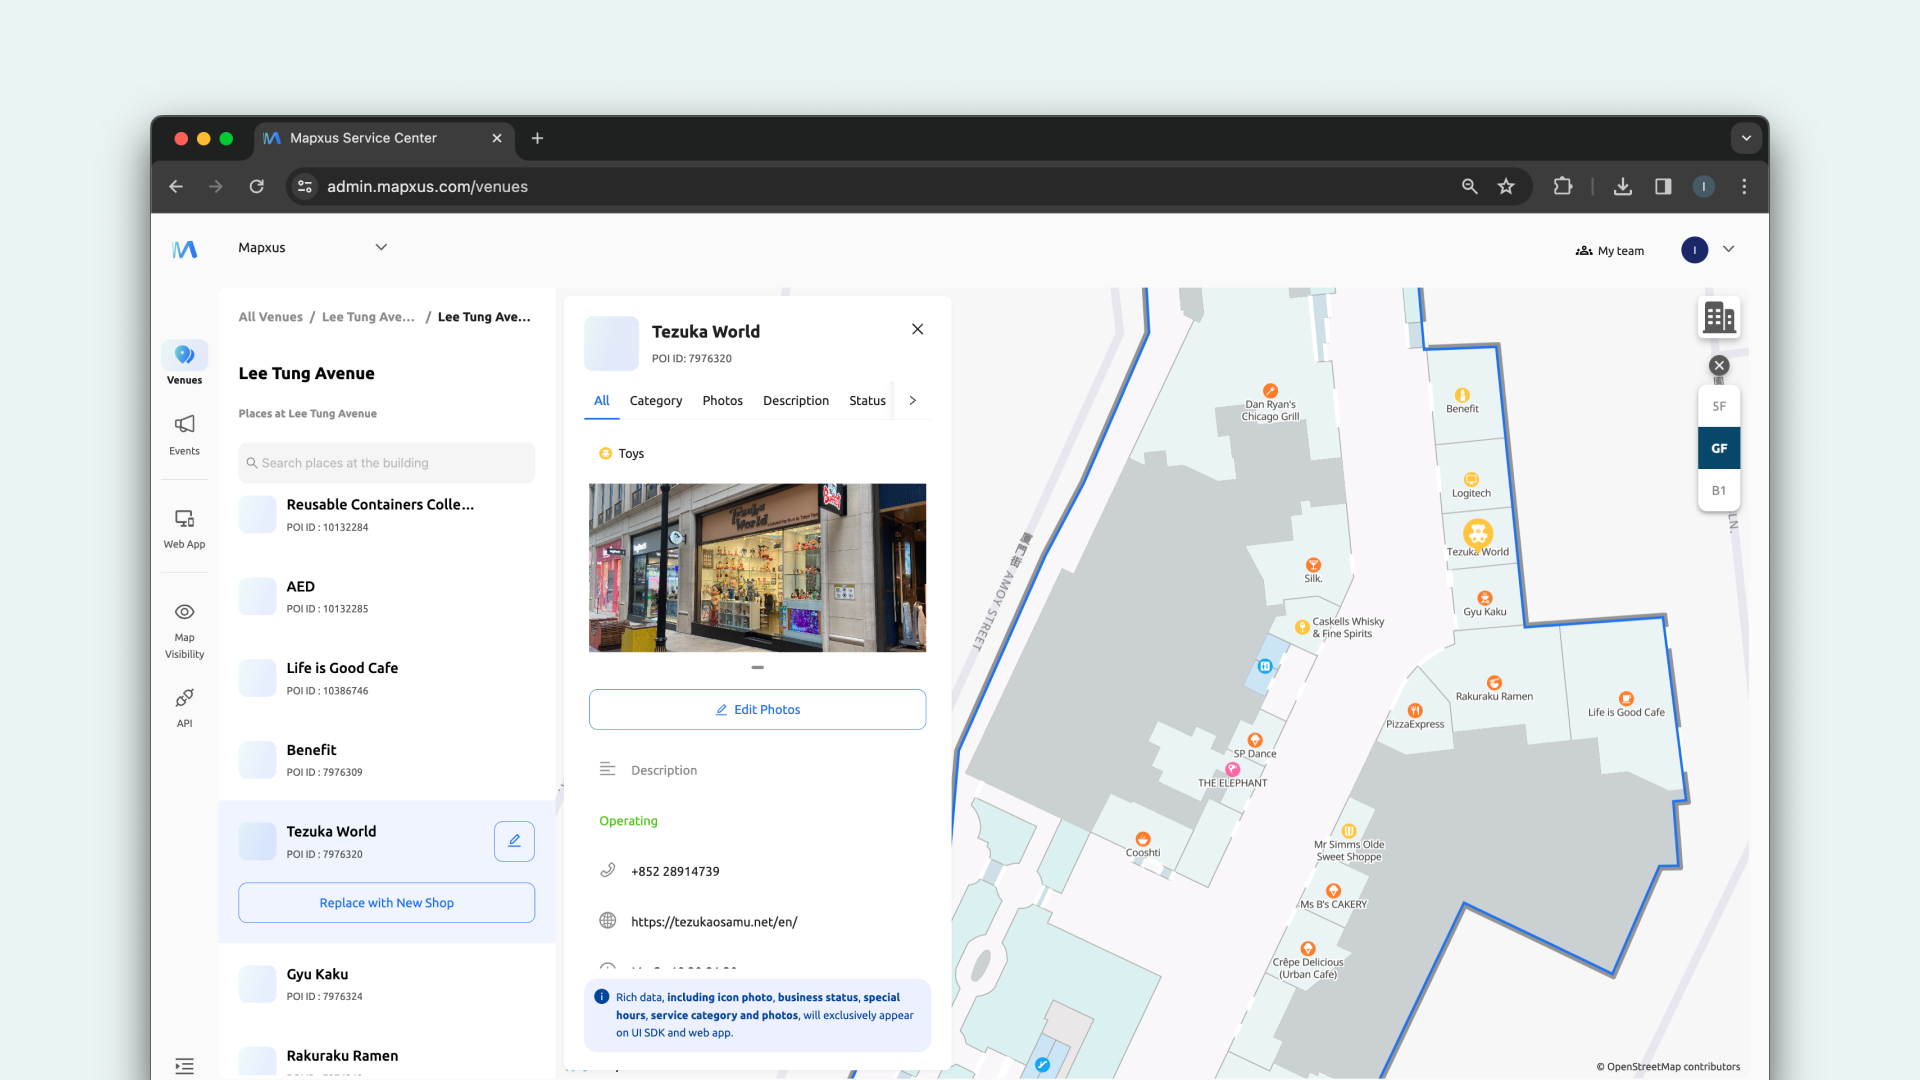Click Dan Ryan's Chicago Grill map marker

click(x=1270, y=391)
